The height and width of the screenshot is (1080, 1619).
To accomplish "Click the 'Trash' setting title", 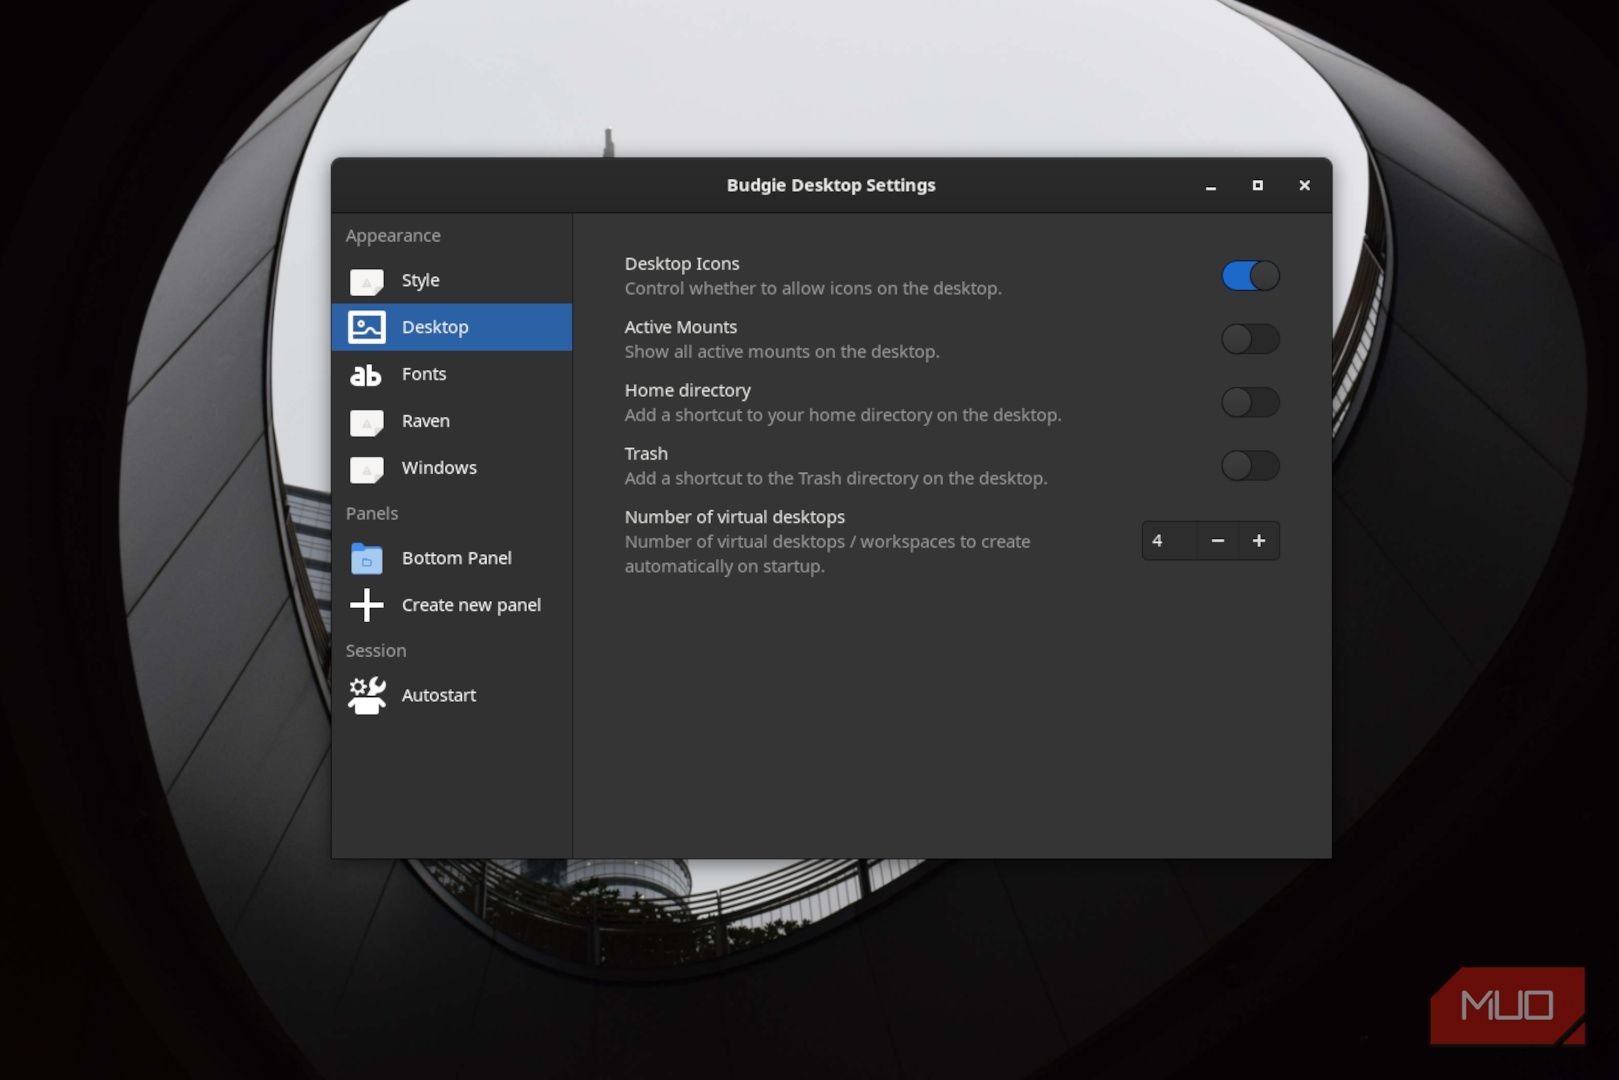I will pos(646,453).
